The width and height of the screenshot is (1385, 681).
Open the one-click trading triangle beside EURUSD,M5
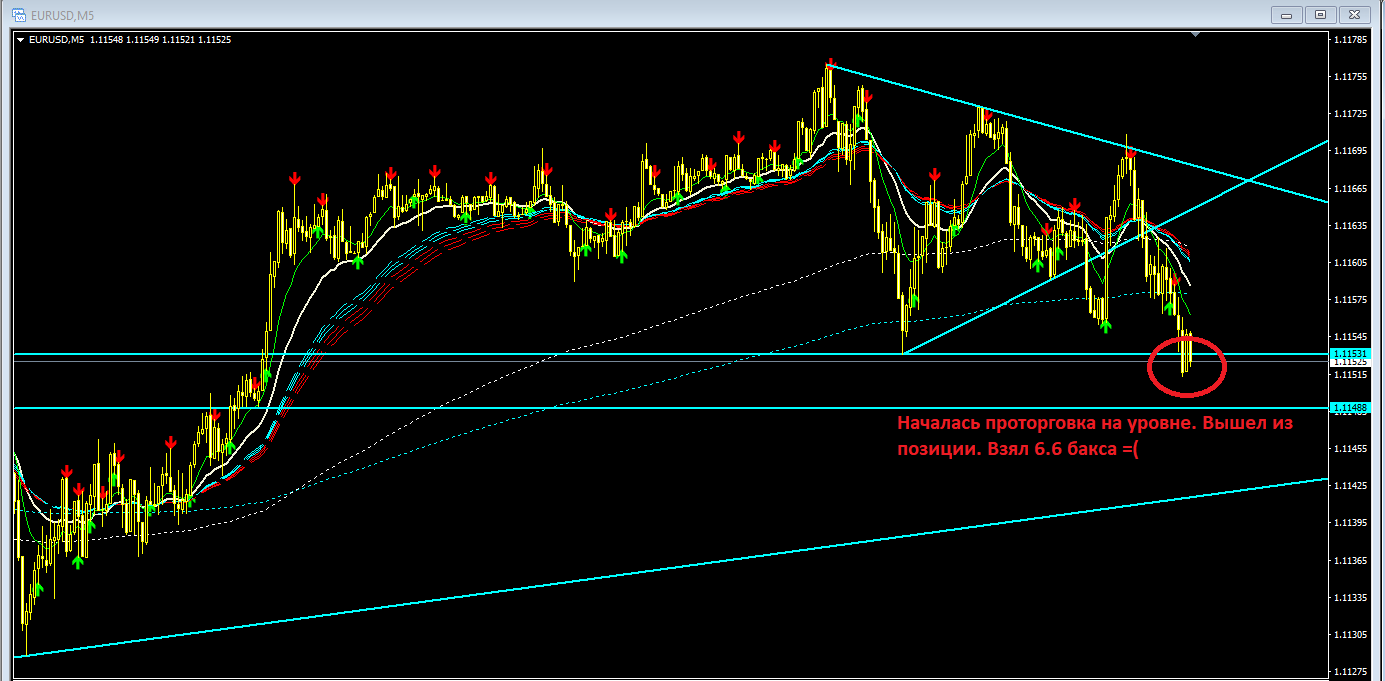click(x=21, y=40)
